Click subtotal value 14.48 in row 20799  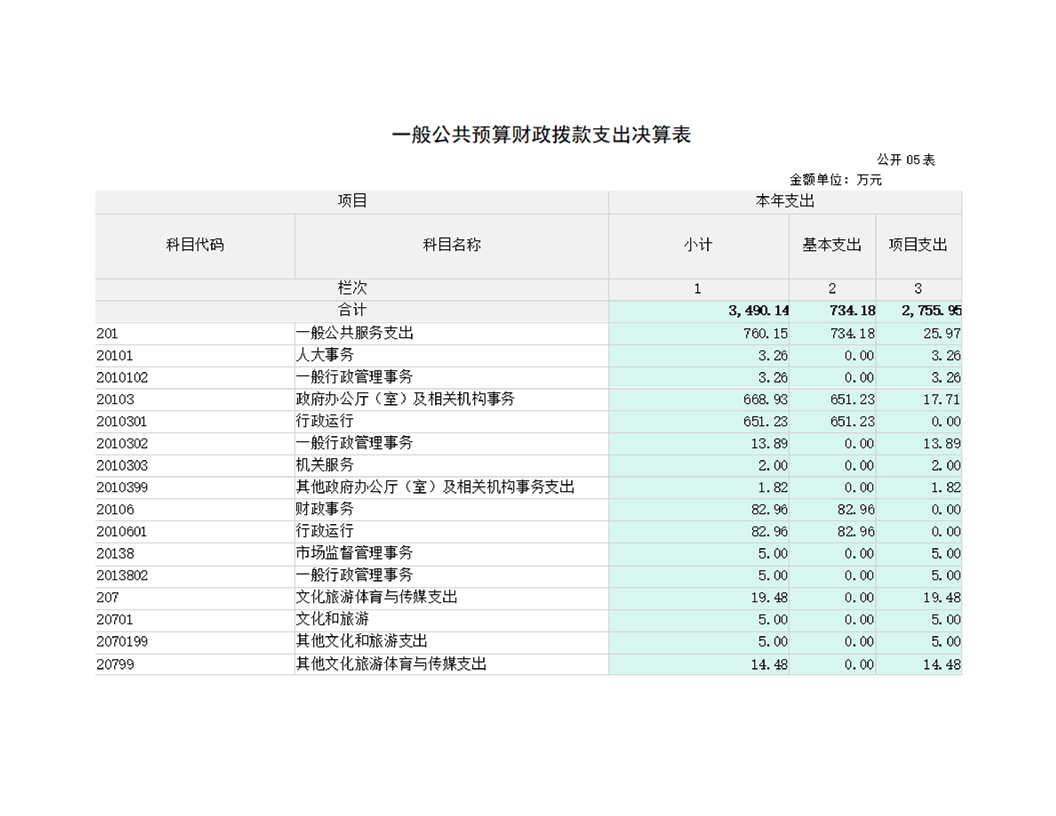768,665
